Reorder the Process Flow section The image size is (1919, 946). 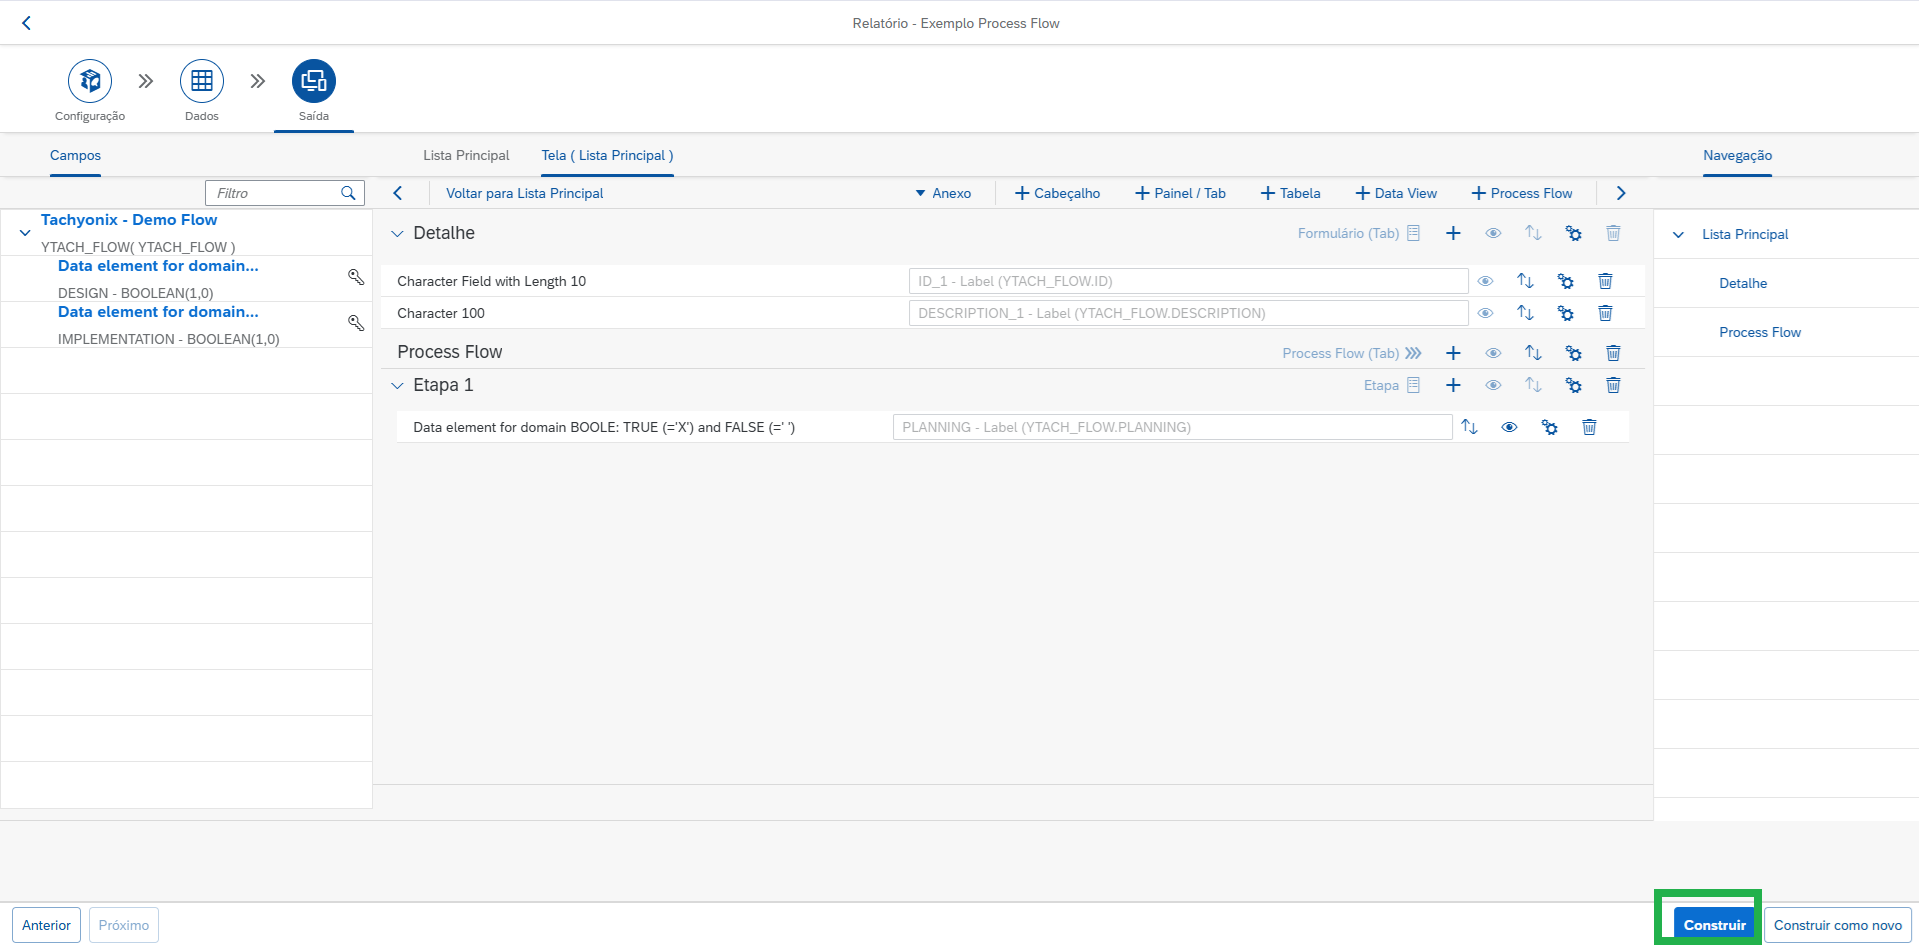tap(1533, 353)
